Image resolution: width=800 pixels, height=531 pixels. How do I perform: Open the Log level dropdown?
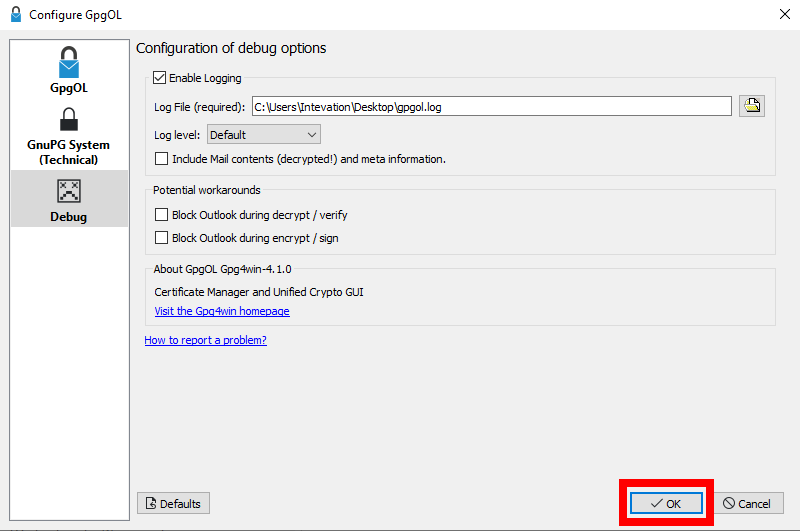pos(262,134)
